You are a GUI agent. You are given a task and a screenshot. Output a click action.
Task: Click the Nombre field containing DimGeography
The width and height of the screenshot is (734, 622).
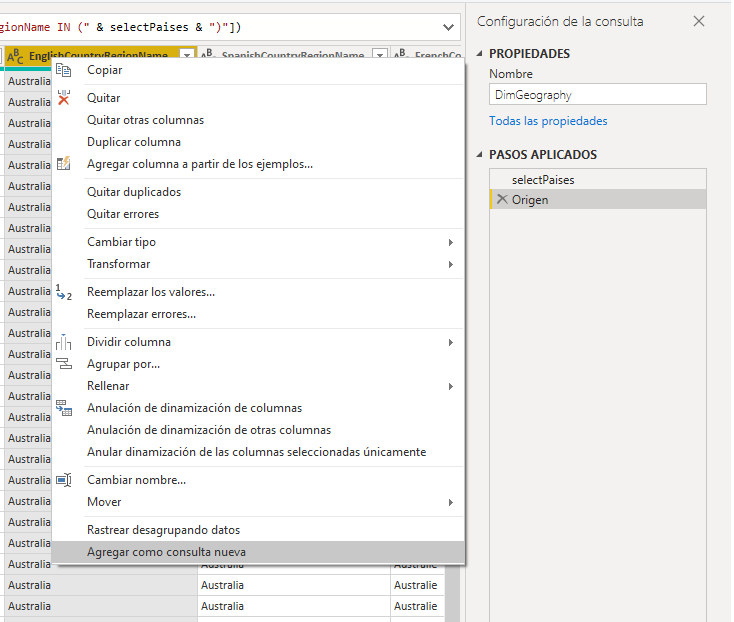598,95
